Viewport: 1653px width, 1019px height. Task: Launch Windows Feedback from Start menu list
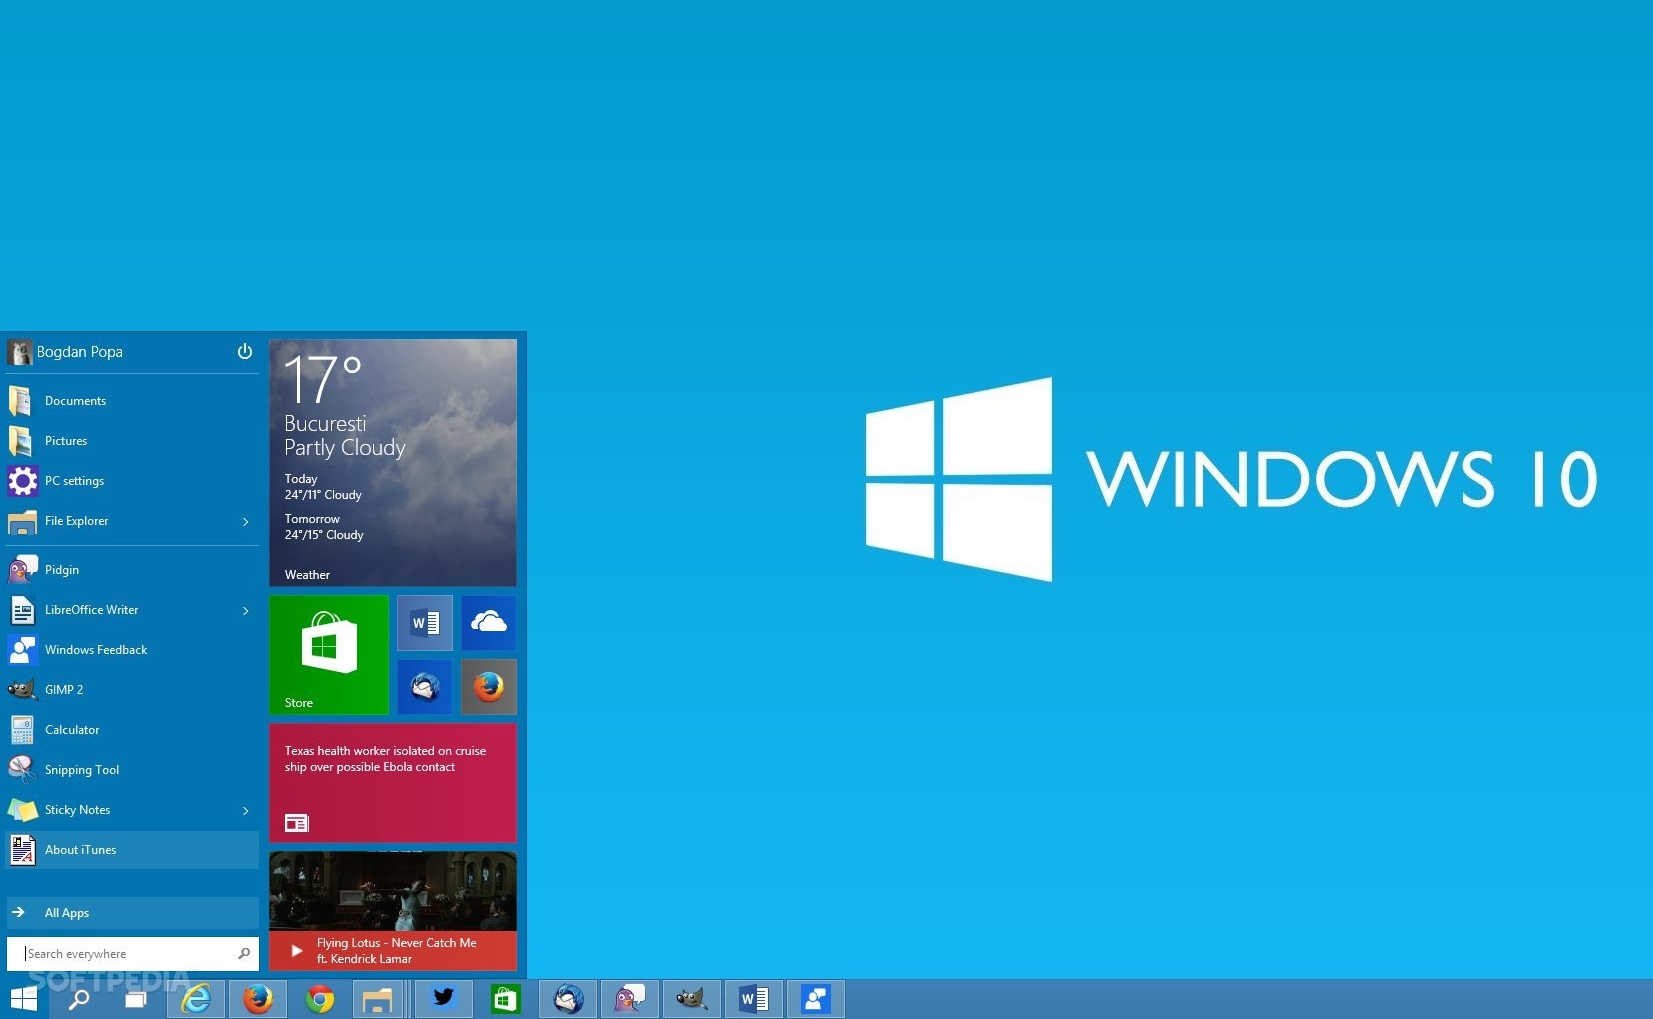[132, 650]
